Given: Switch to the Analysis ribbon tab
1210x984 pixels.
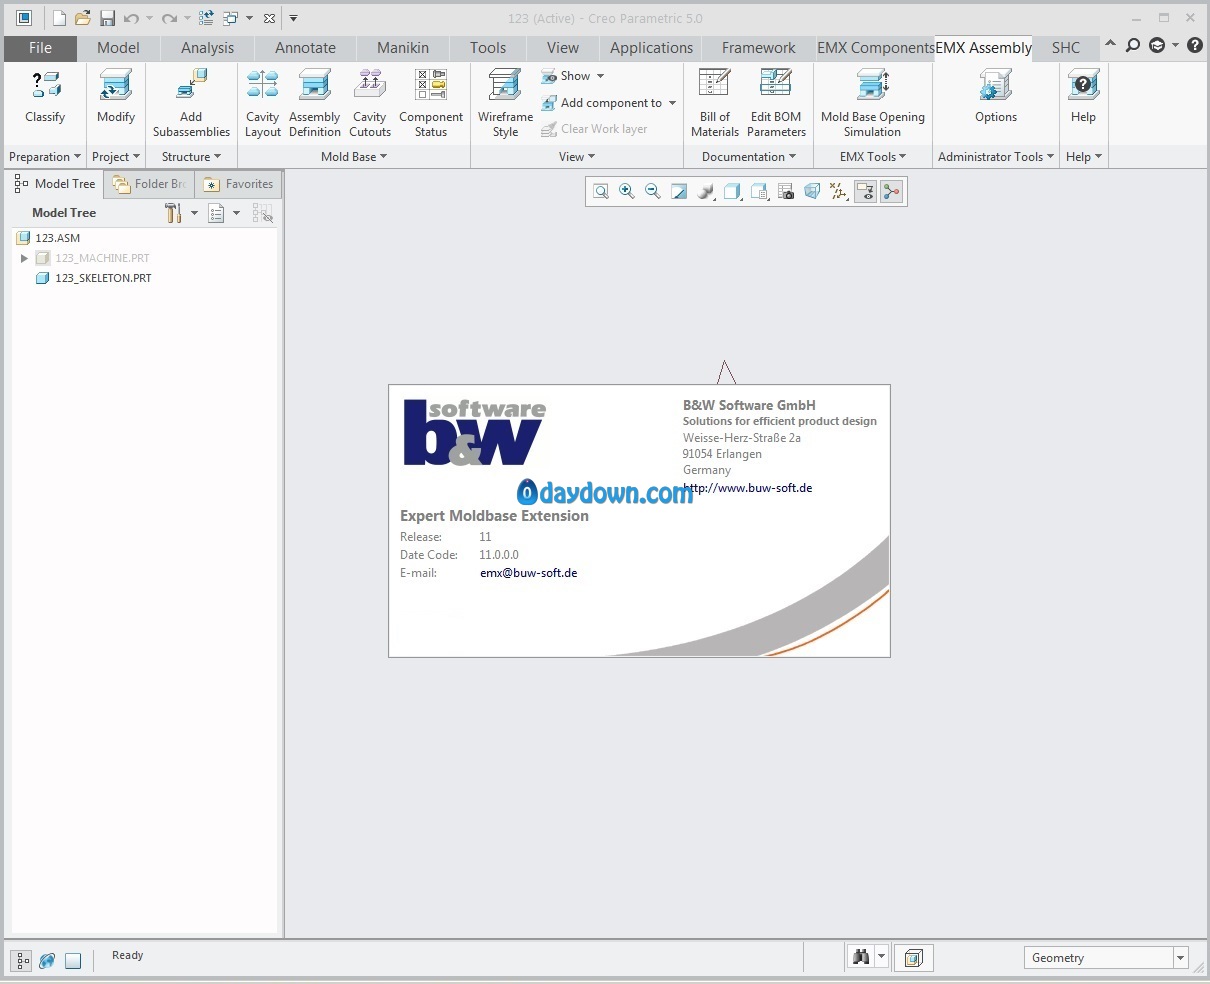Looking at the screenshot, I should click(207, 48).
